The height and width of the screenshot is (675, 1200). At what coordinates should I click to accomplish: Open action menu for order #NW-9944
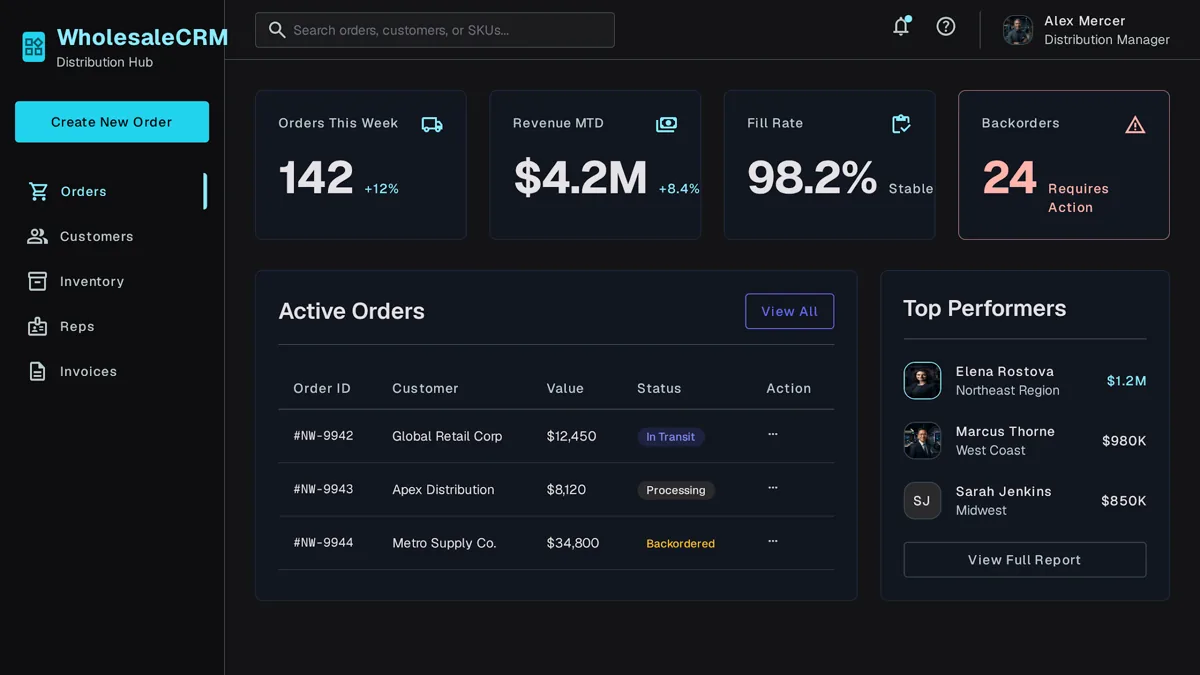pyautogui.click(x=773, y=541)
